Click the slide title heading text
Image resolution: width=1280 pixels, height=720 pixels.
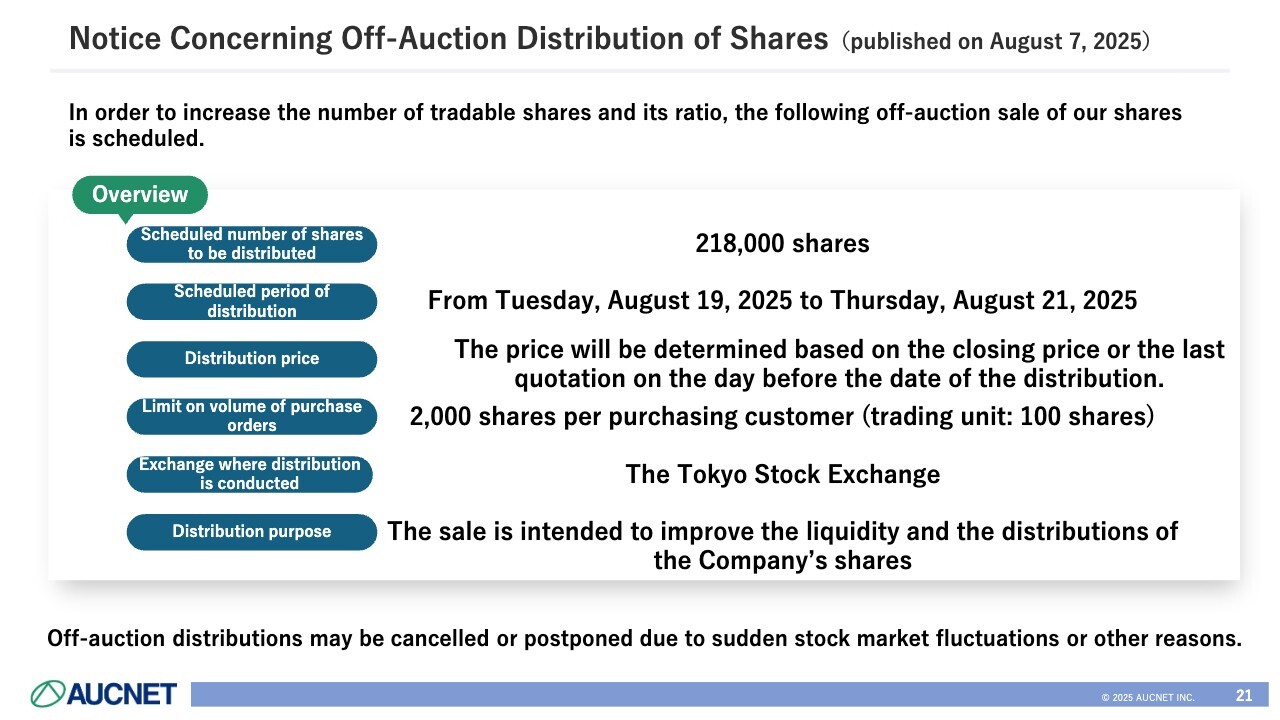click(448, 39)
